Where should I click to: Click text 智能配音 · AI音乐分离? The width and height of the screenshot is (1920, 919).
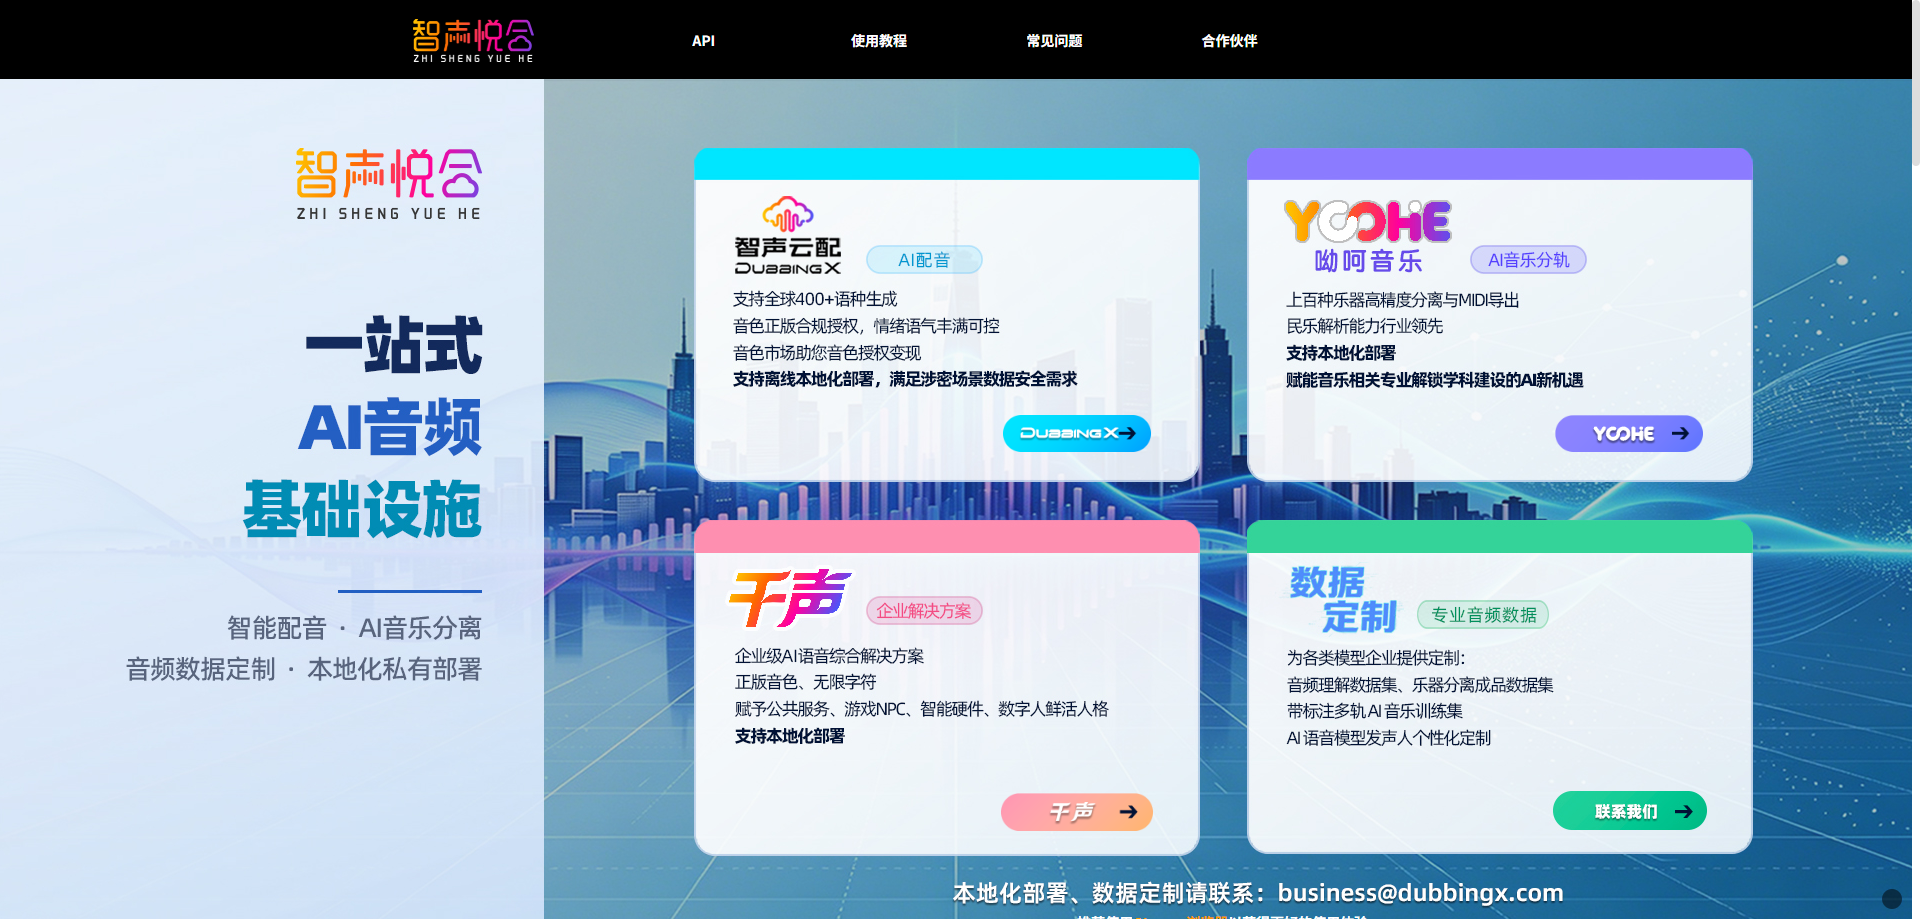click(x=354, y=628)
